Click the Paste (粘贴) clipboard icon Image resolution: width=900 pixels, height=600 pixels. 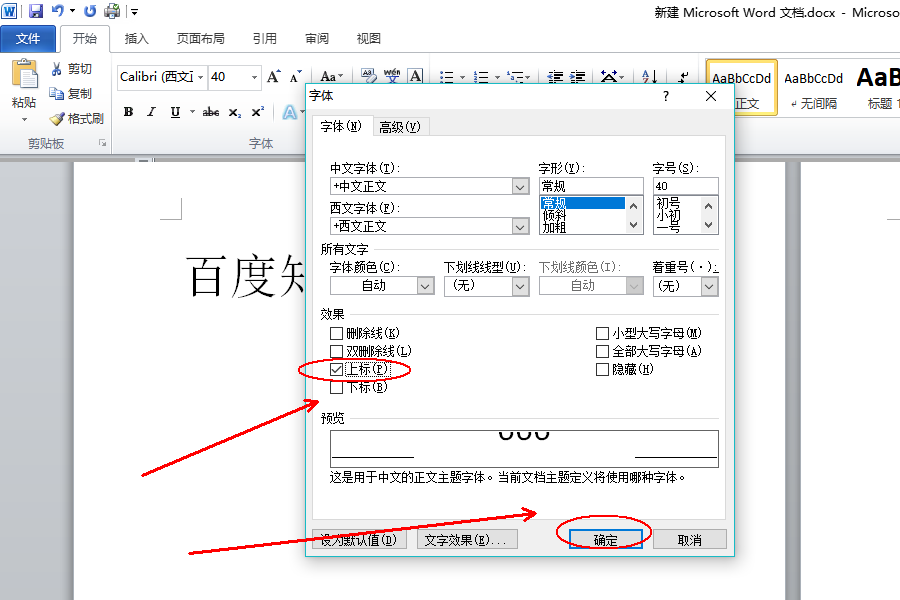25,73
